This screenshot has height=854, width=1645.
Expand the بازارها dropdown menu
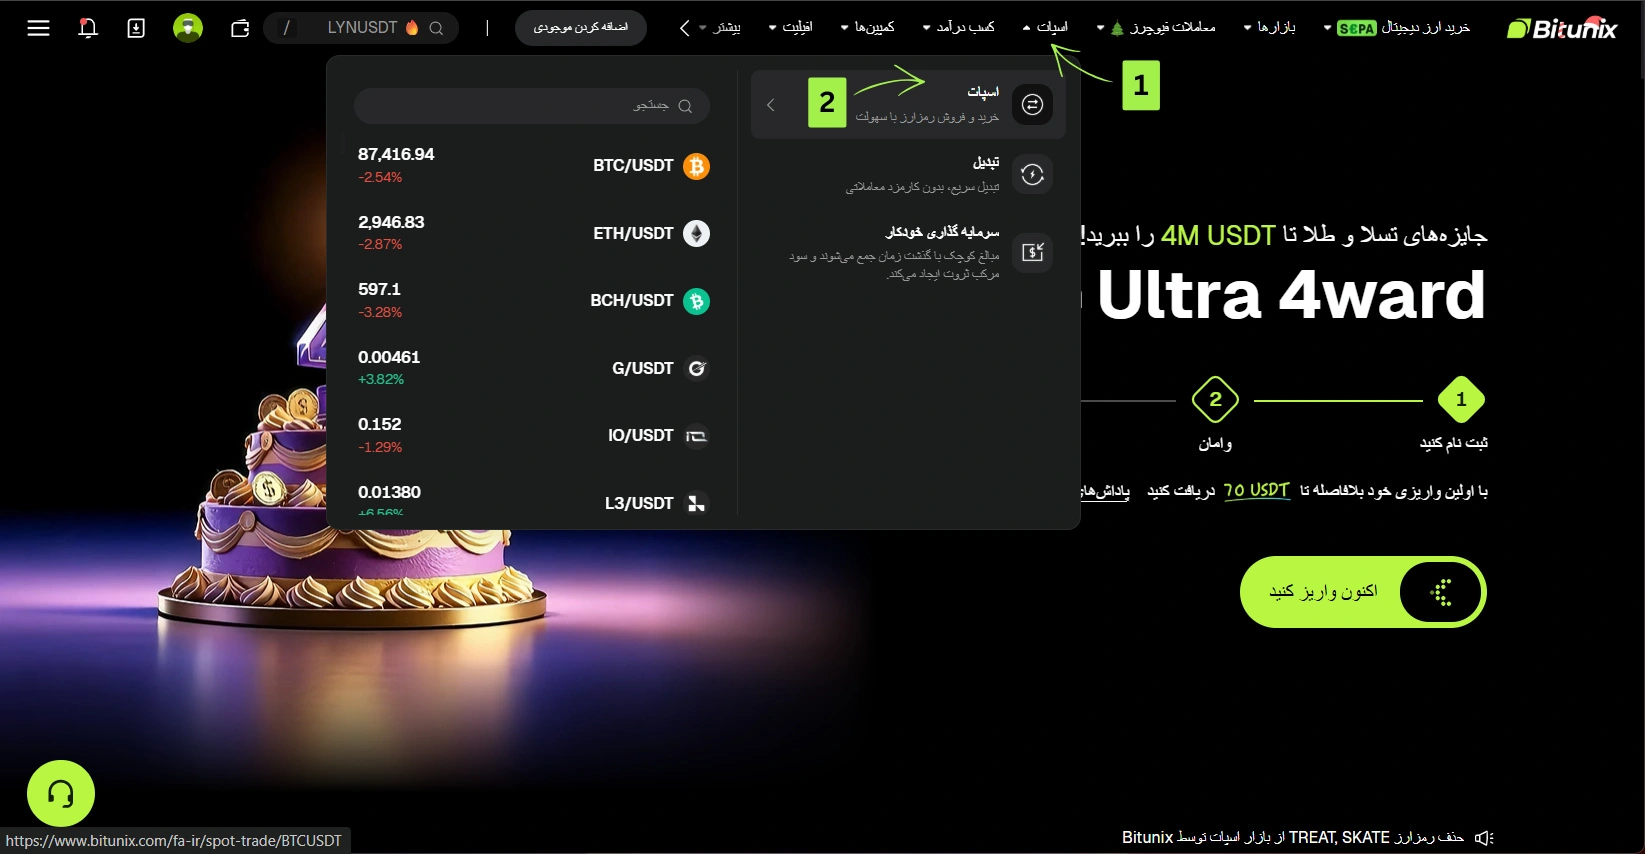coord(1270,28)
